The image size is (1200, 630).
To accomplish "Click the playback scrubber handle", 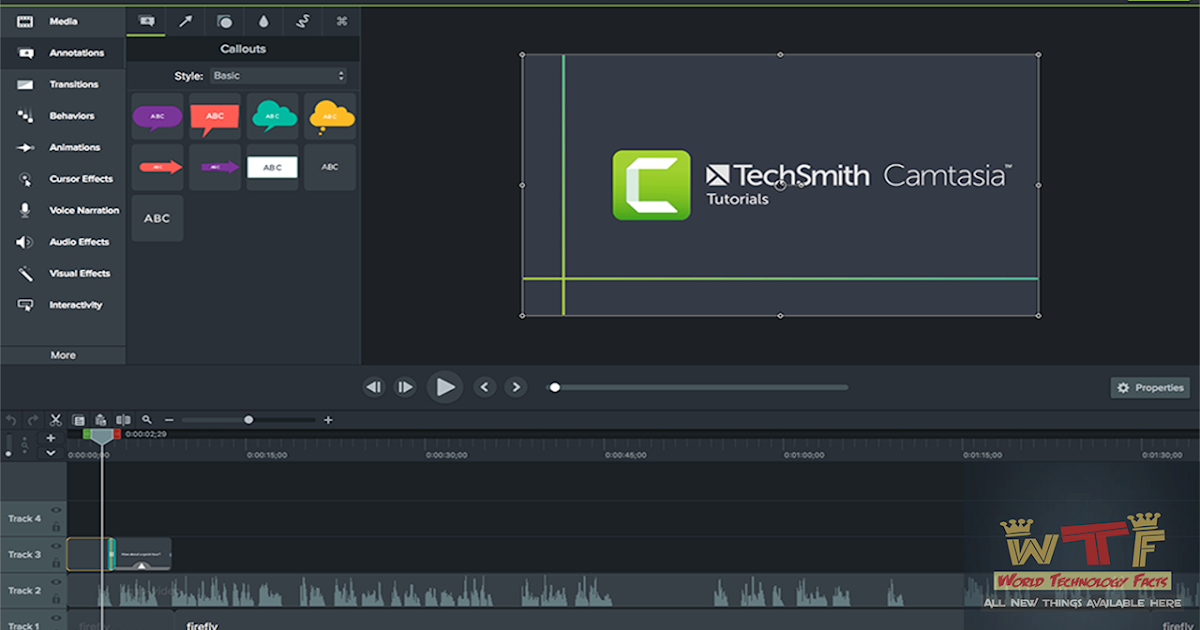I will click(555, 387).
